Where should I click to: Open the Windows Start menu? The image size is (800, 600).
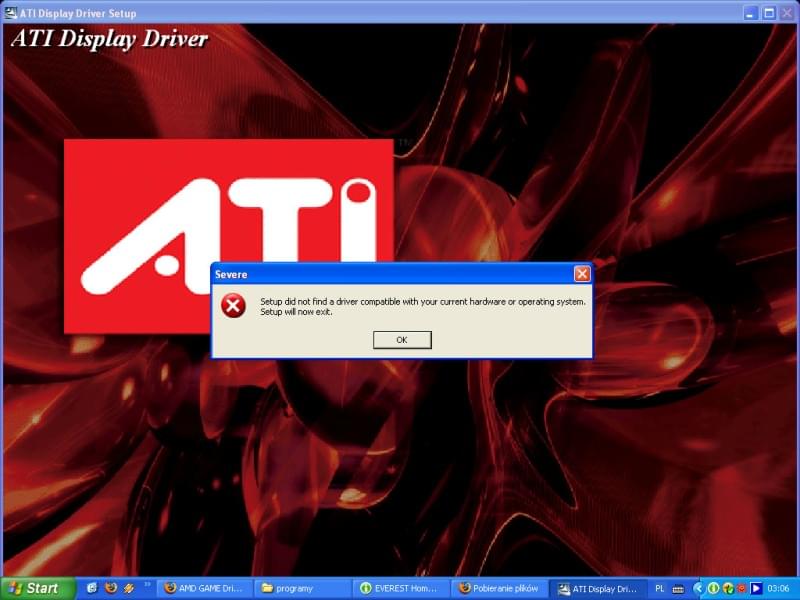point(38,588)
